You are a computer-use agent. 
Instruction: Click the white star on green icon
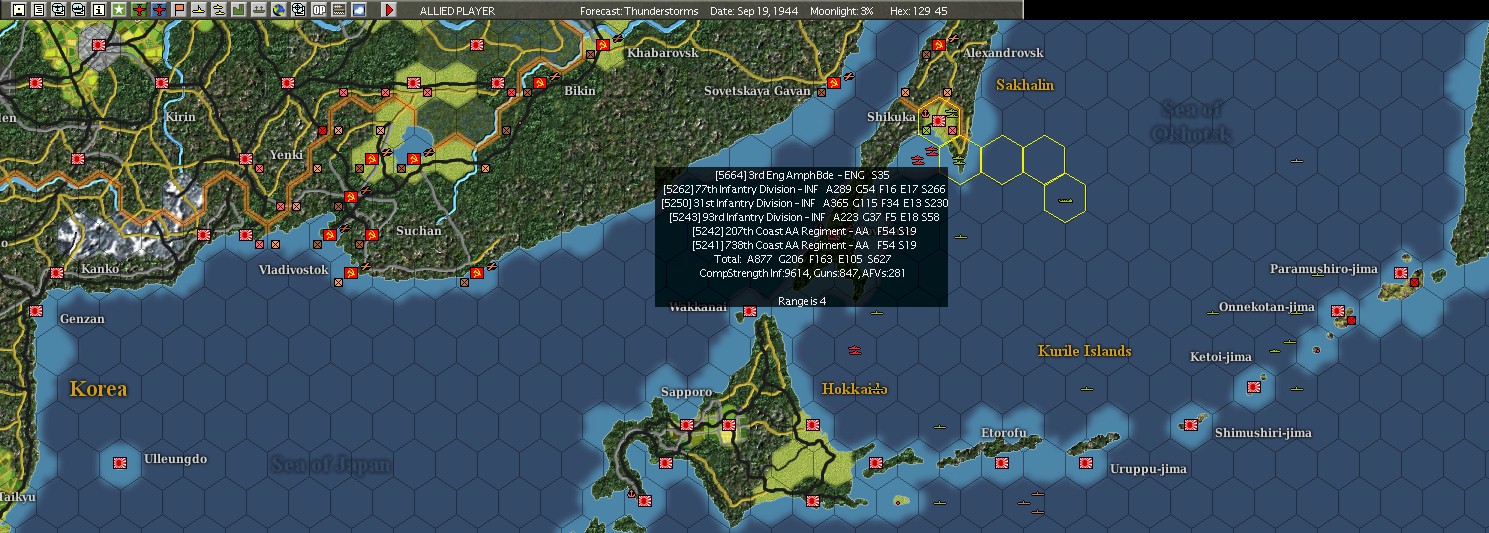(x=119, y=10)
